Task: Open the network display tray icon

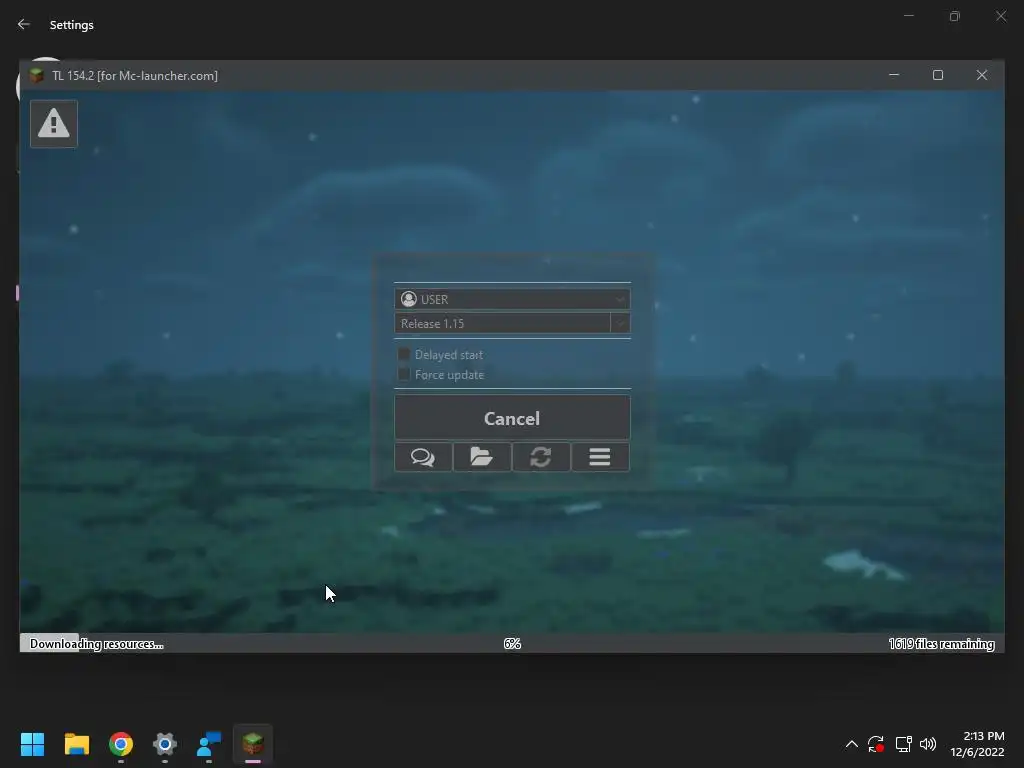Action: tap(903, 744)
